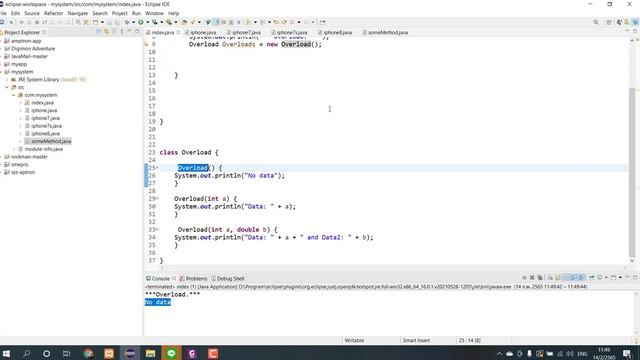The image size is (640, 360).
Task: Select iphone8.java in Project Explorer
Action: coord(45,133)
